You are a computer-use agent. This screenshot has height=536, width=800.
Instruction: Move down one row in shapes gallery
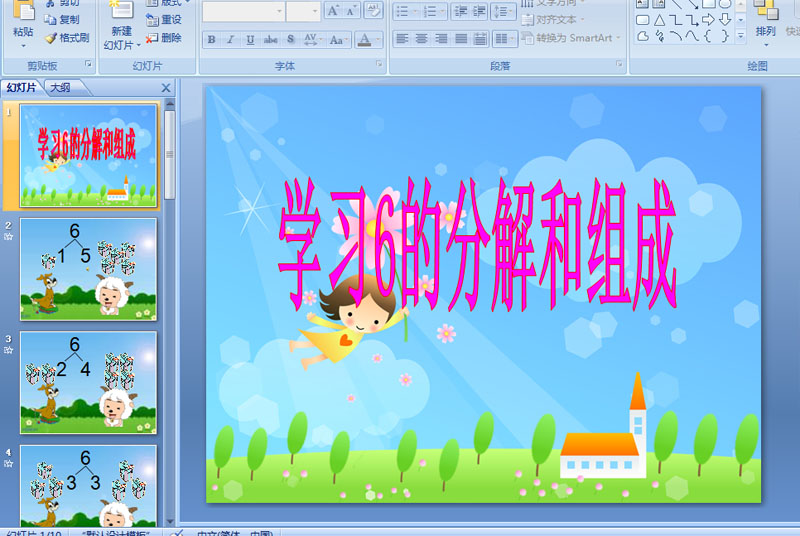click(741, 20)
